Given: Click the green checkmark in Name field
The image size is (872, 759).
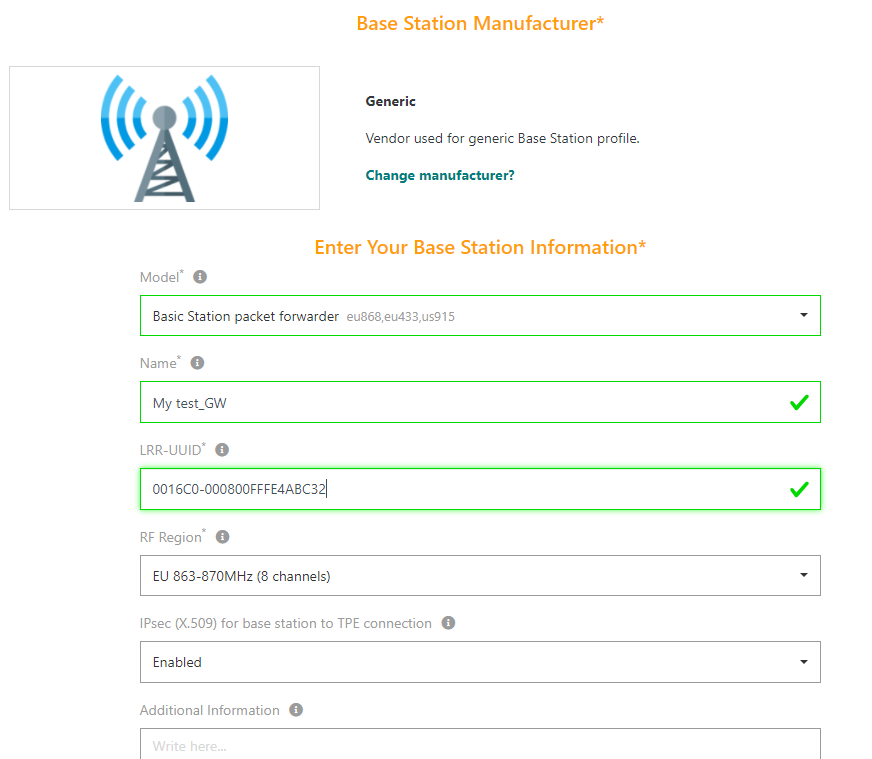Looking at the screenshot, I should [798, 403].
